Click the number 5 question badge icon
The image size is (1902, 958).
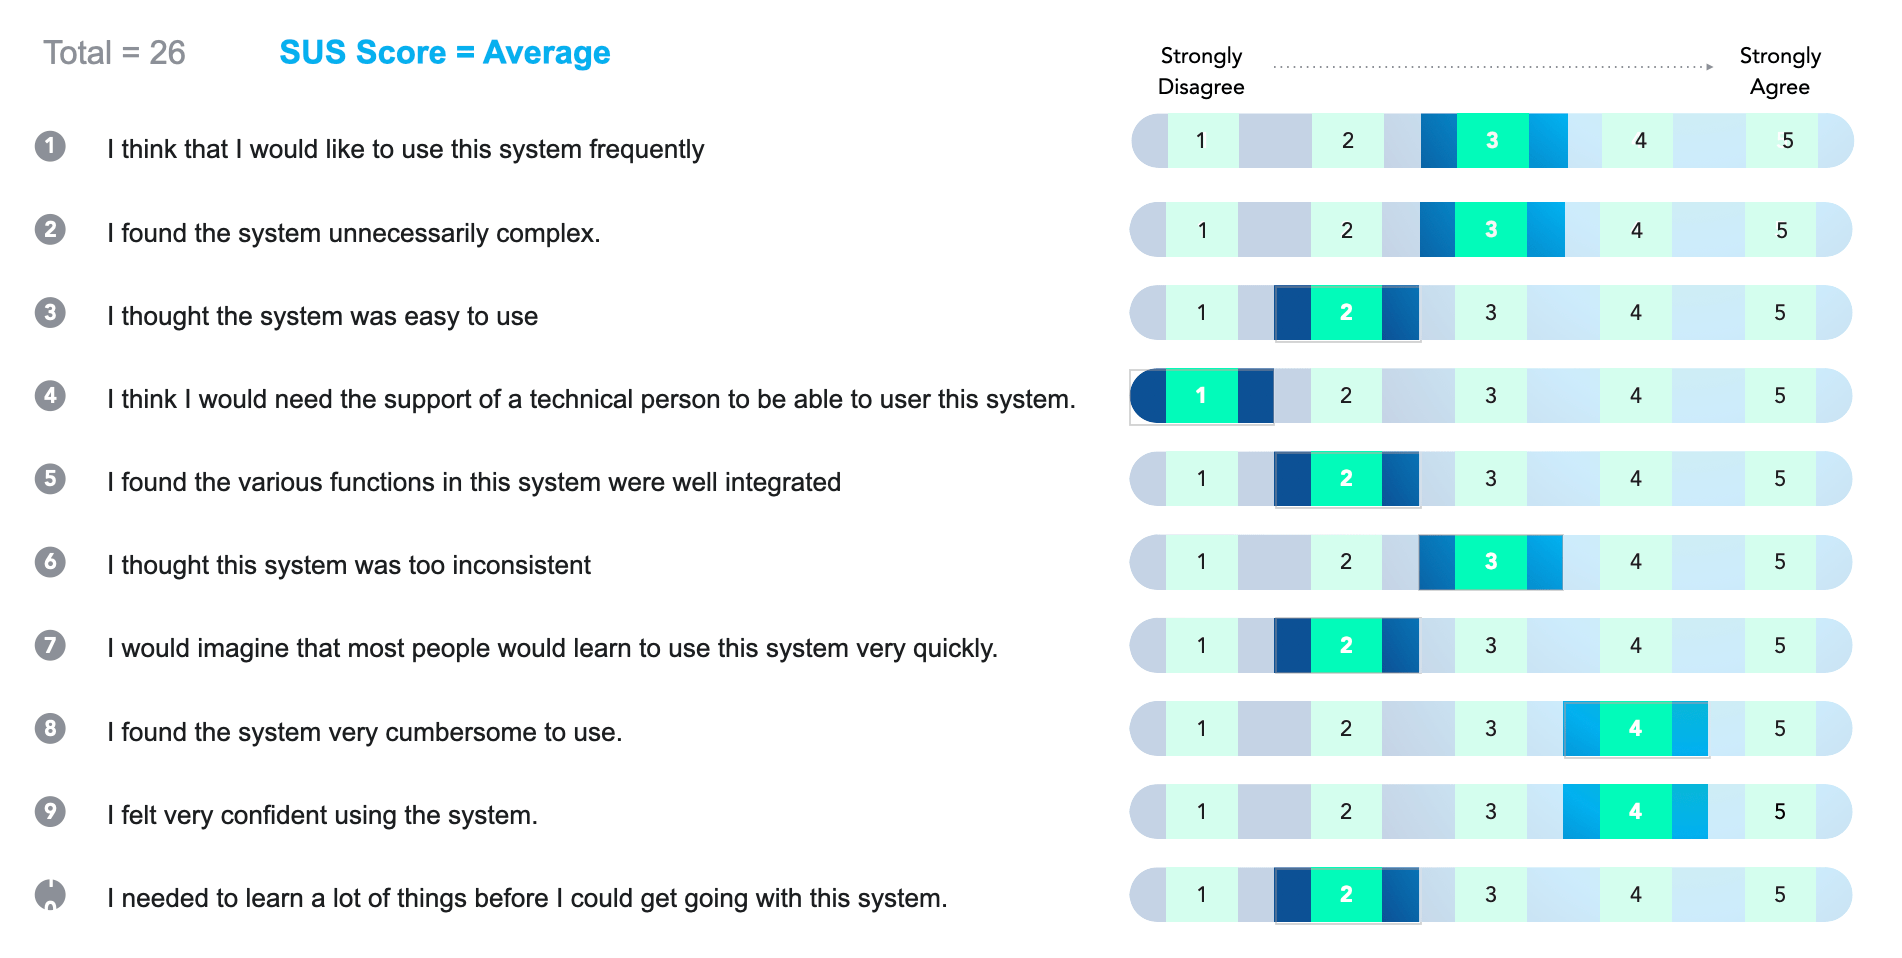tap(50, 479)
